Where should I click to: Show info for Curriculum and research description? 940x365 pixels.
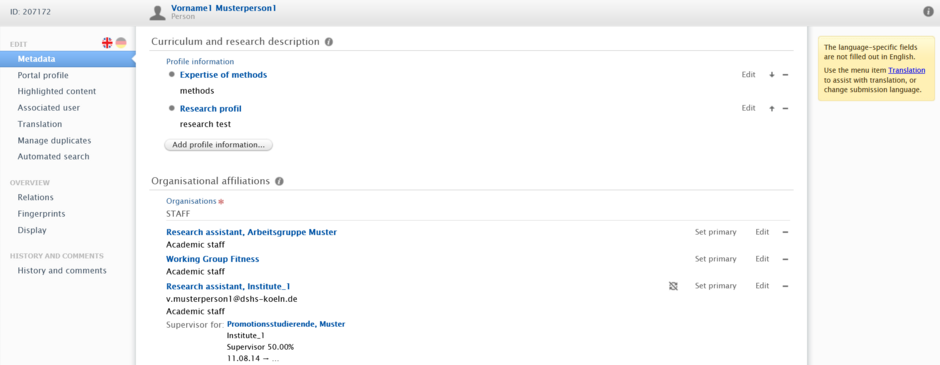pos(329,42)
